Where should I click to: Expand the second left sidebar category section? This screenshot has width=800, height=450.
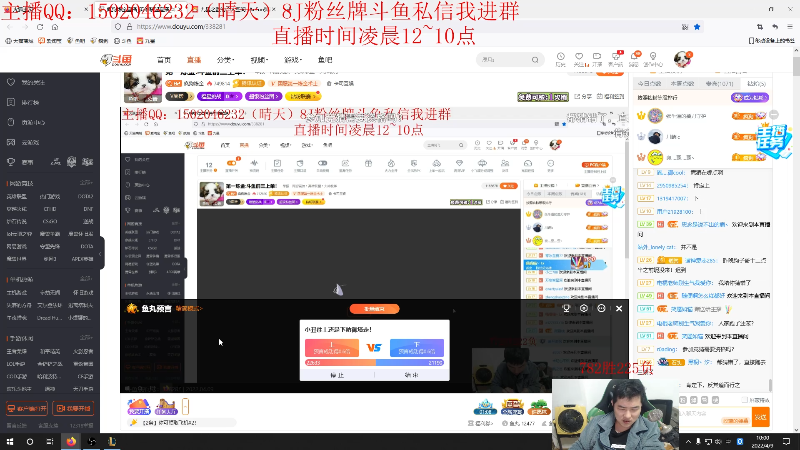[x=86, y=279]
